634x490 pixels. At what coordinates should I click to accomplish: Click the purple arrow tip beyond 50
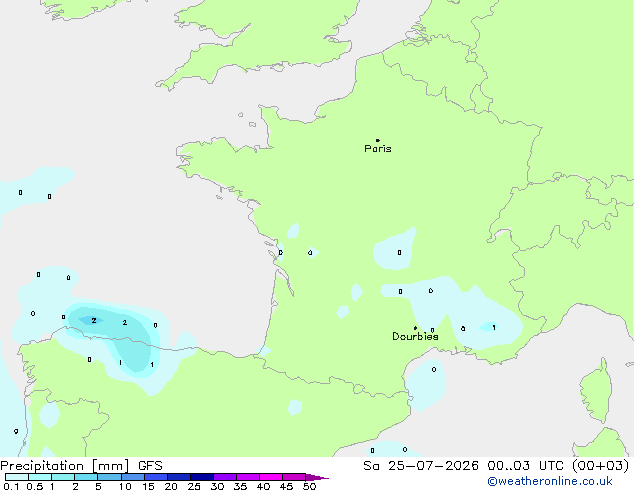pyautogui.click(x=317, y=477)
